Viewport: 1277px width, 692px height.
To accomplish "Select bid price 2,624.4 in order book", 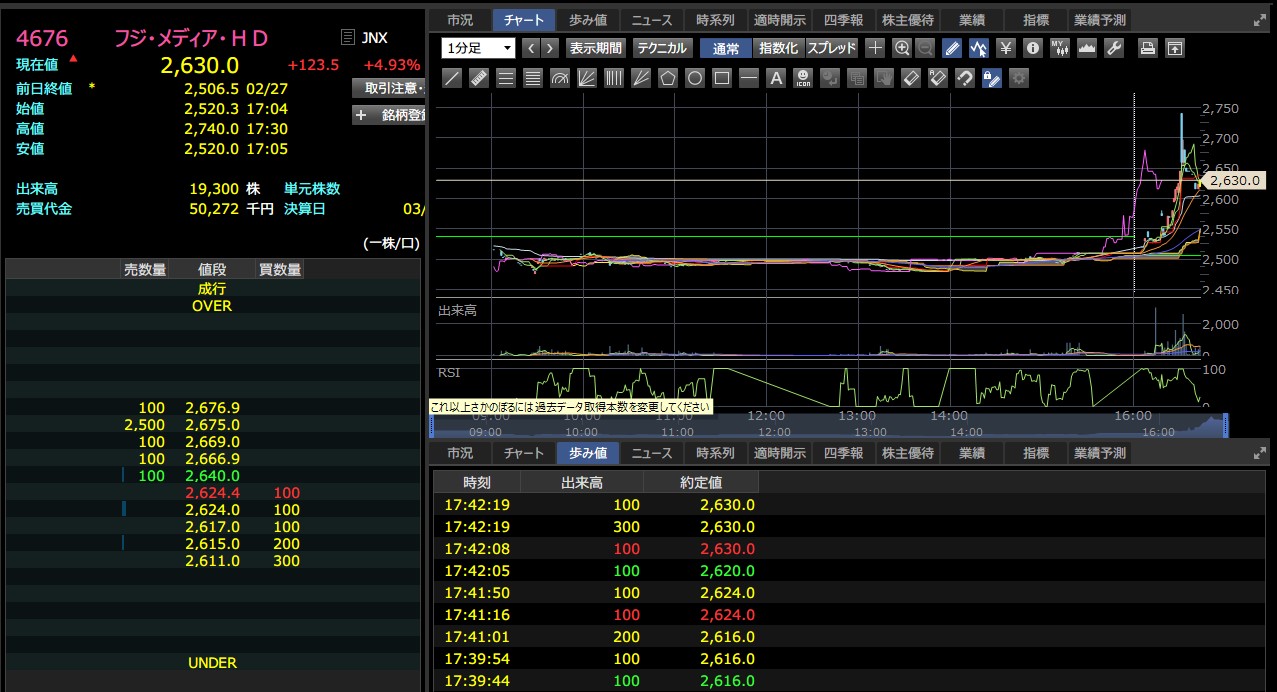I will coord(212,493).
